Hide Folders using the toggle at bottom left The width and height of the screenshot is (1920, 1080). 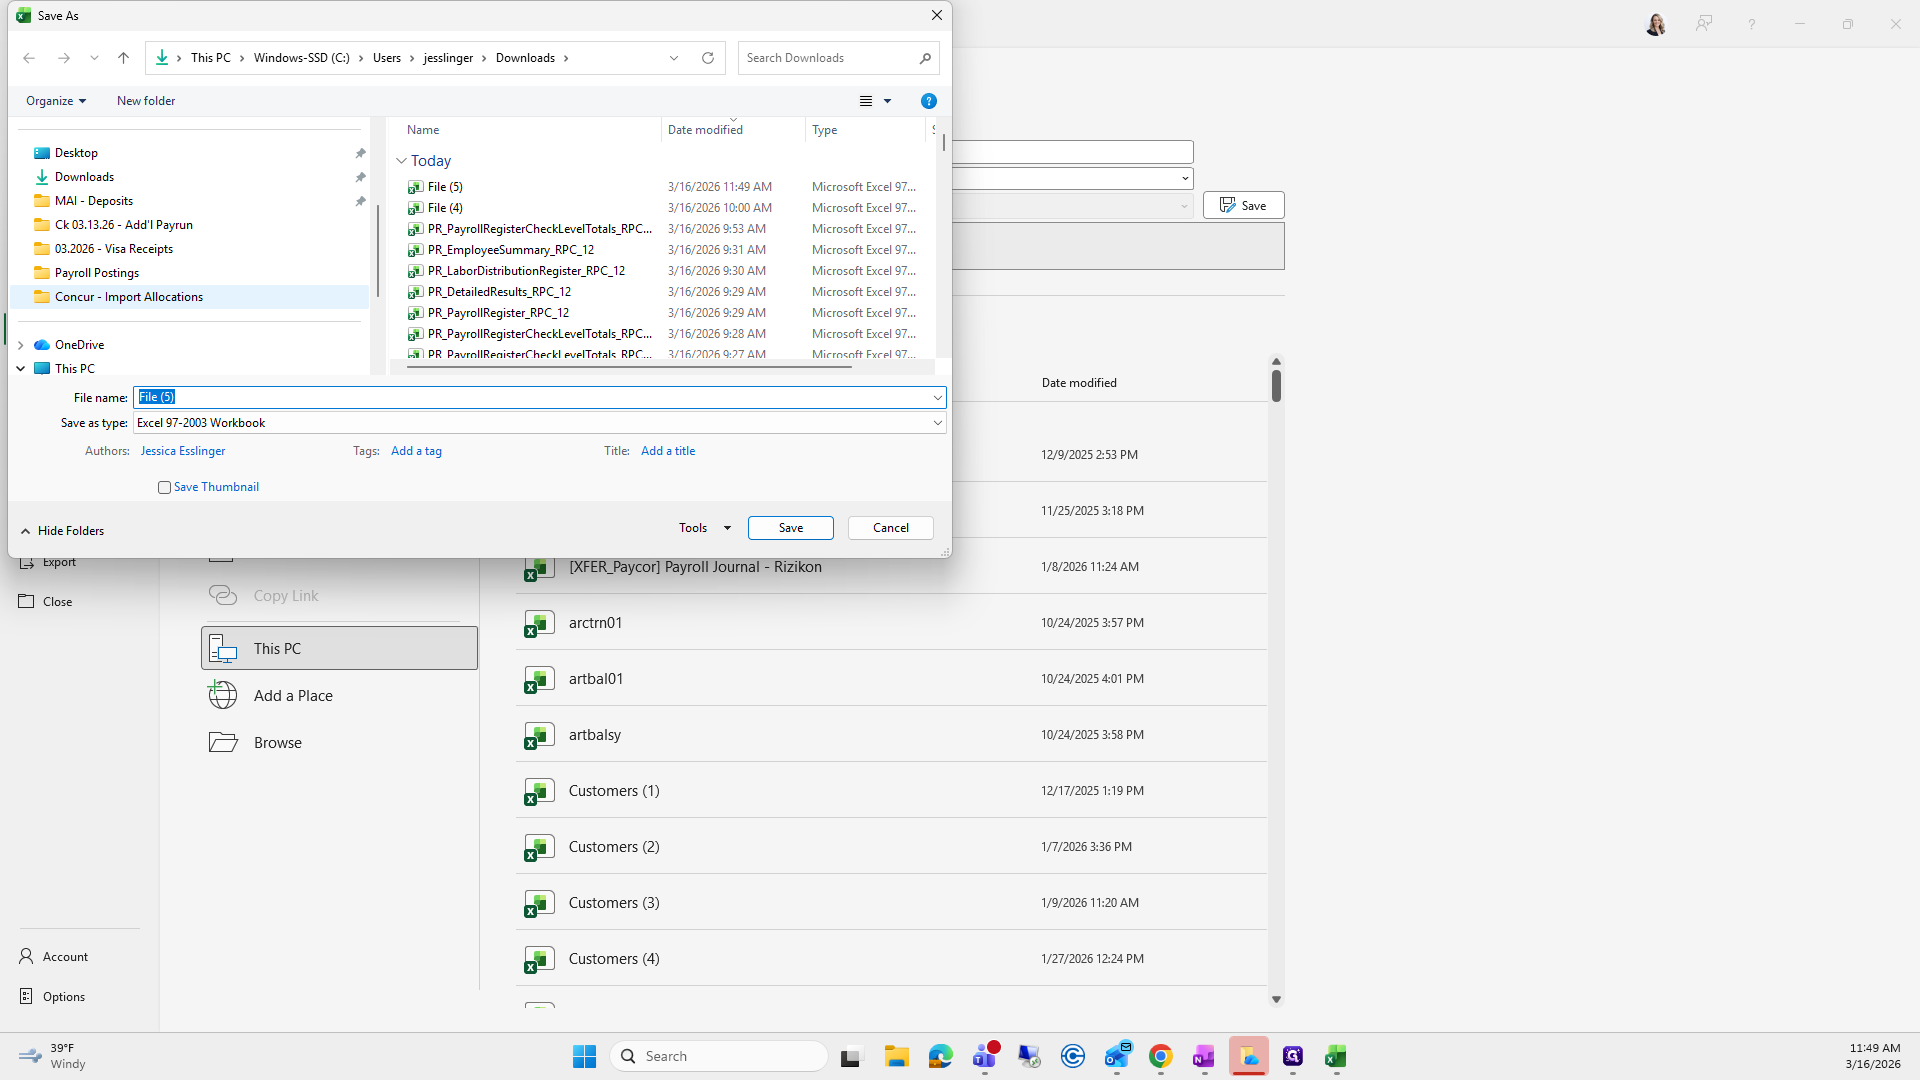[62, 531]
